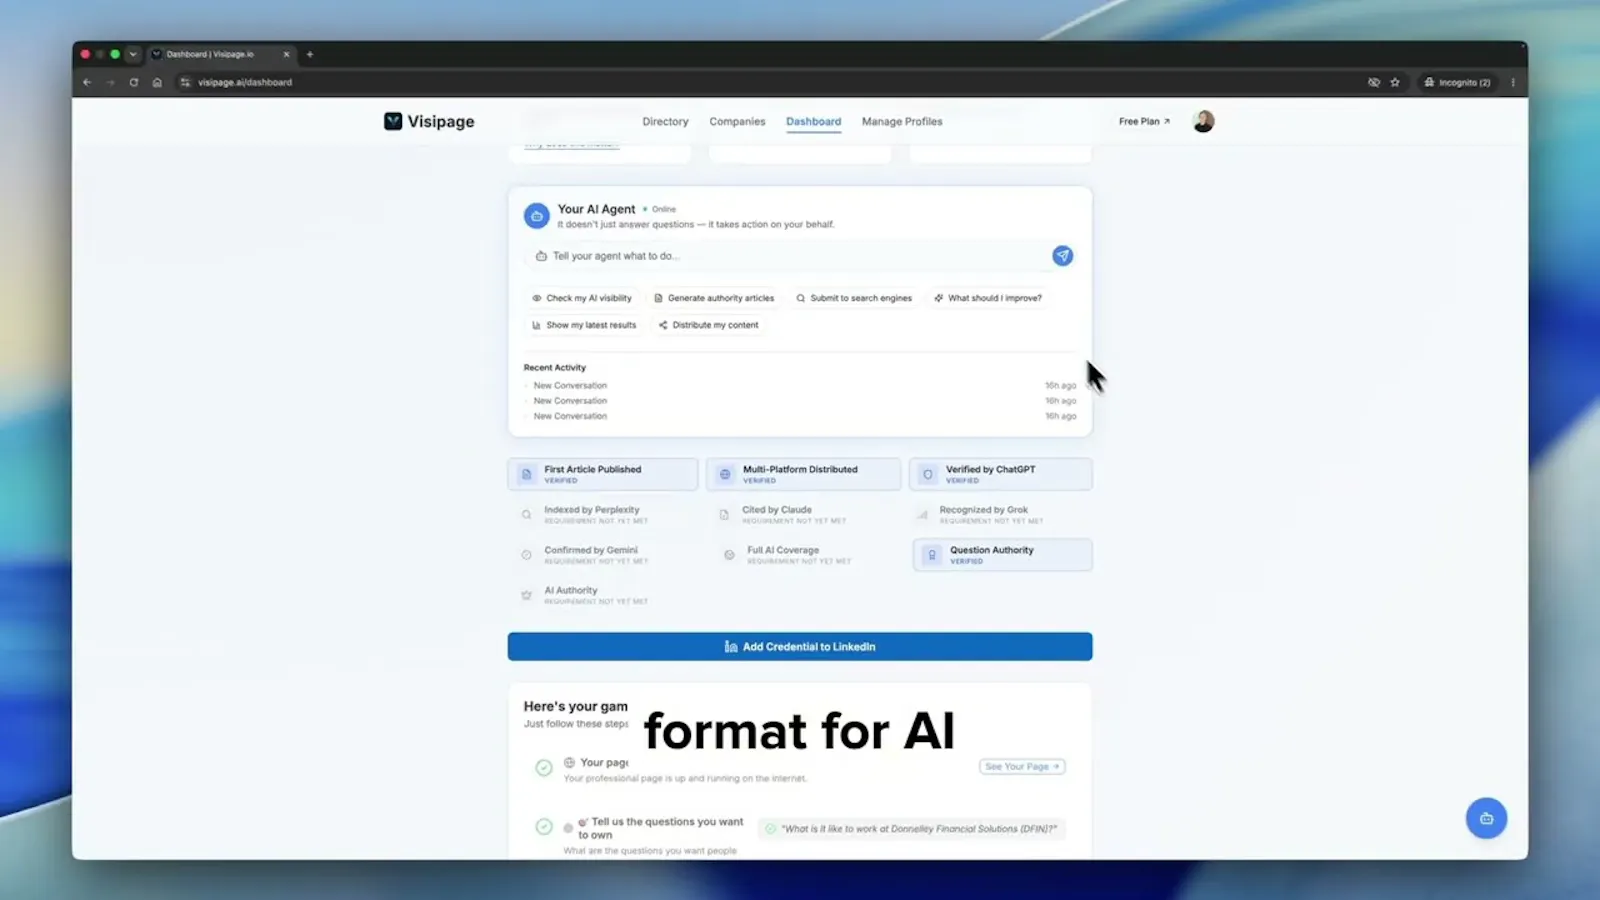The width and height of the screenshot is (1600, 900).
Task: Click Add Credential to LinkedIn button
Action: (x=800, y=647)
